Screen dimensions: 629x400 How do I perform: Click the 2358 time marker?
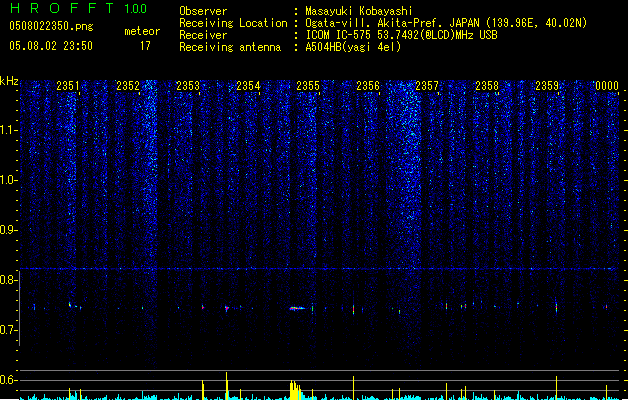pos(487,86)
